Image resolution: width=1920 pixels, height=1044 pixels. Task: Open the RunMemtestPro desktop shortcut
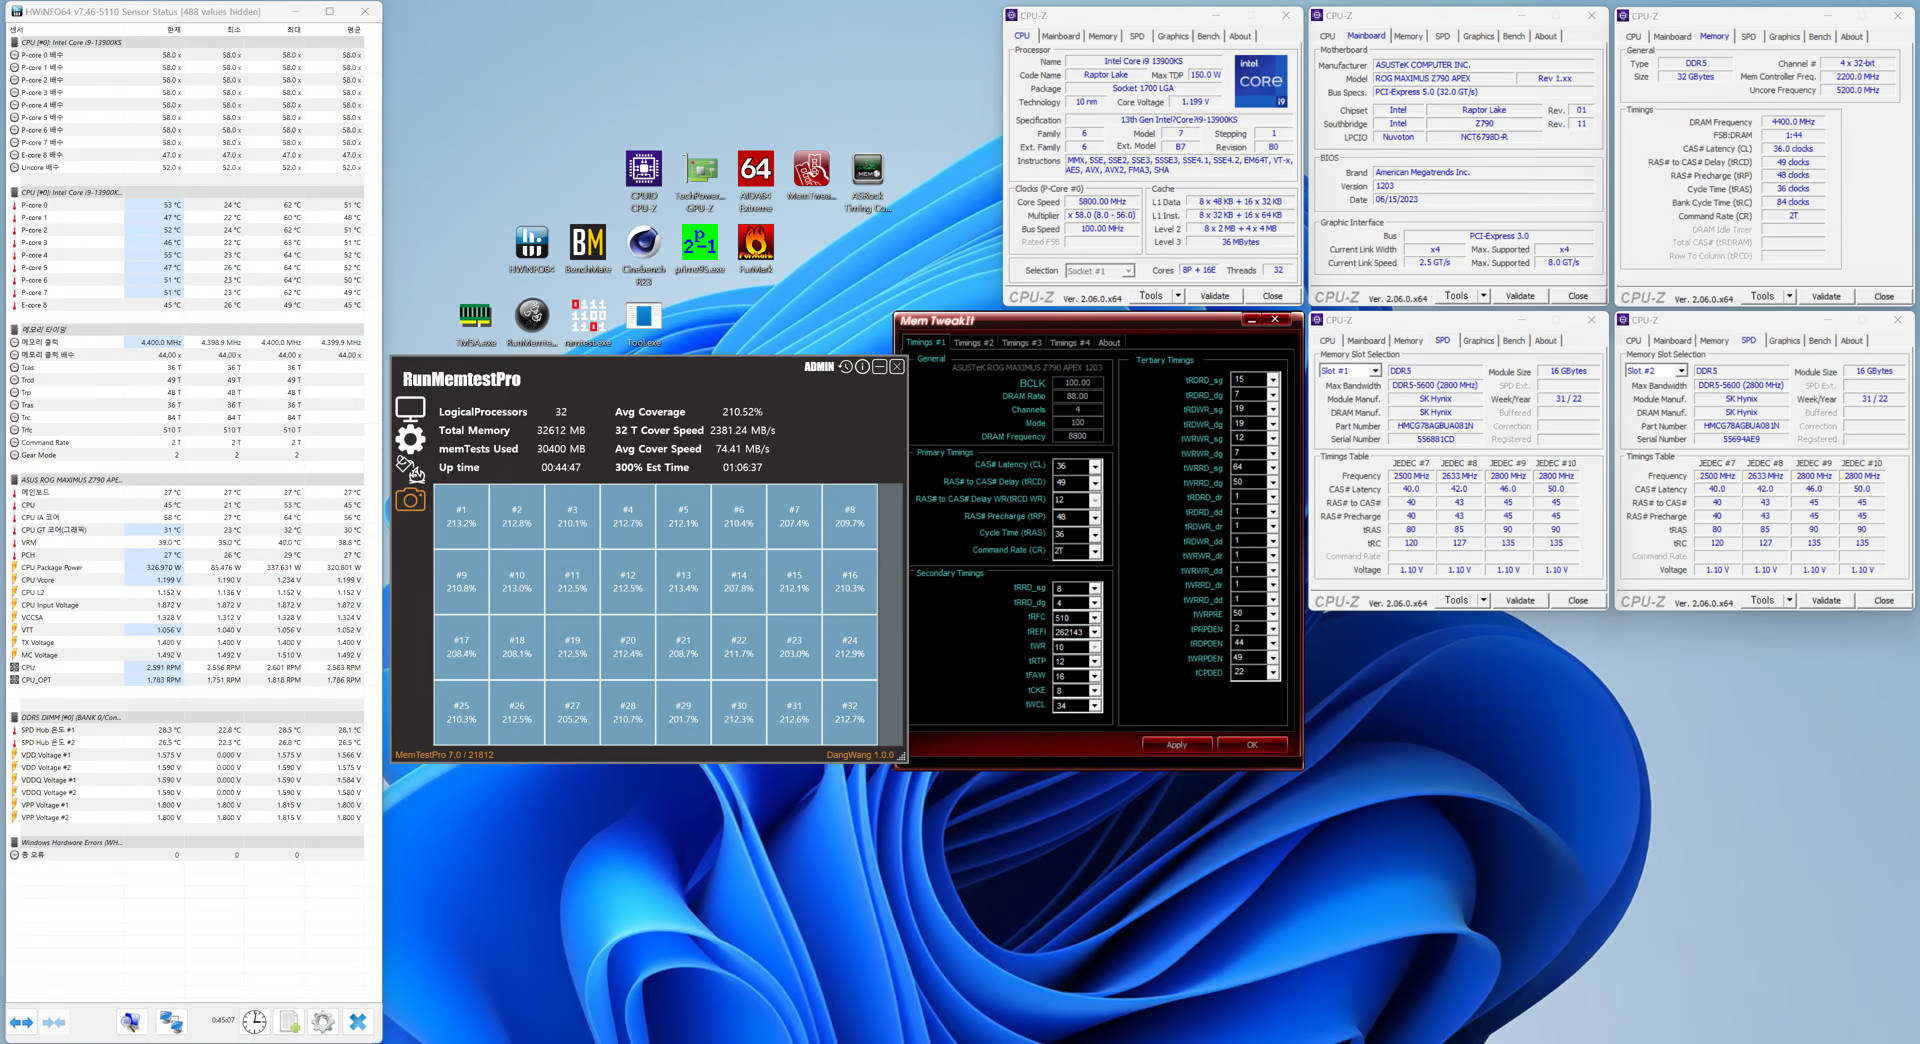[531, 323]
